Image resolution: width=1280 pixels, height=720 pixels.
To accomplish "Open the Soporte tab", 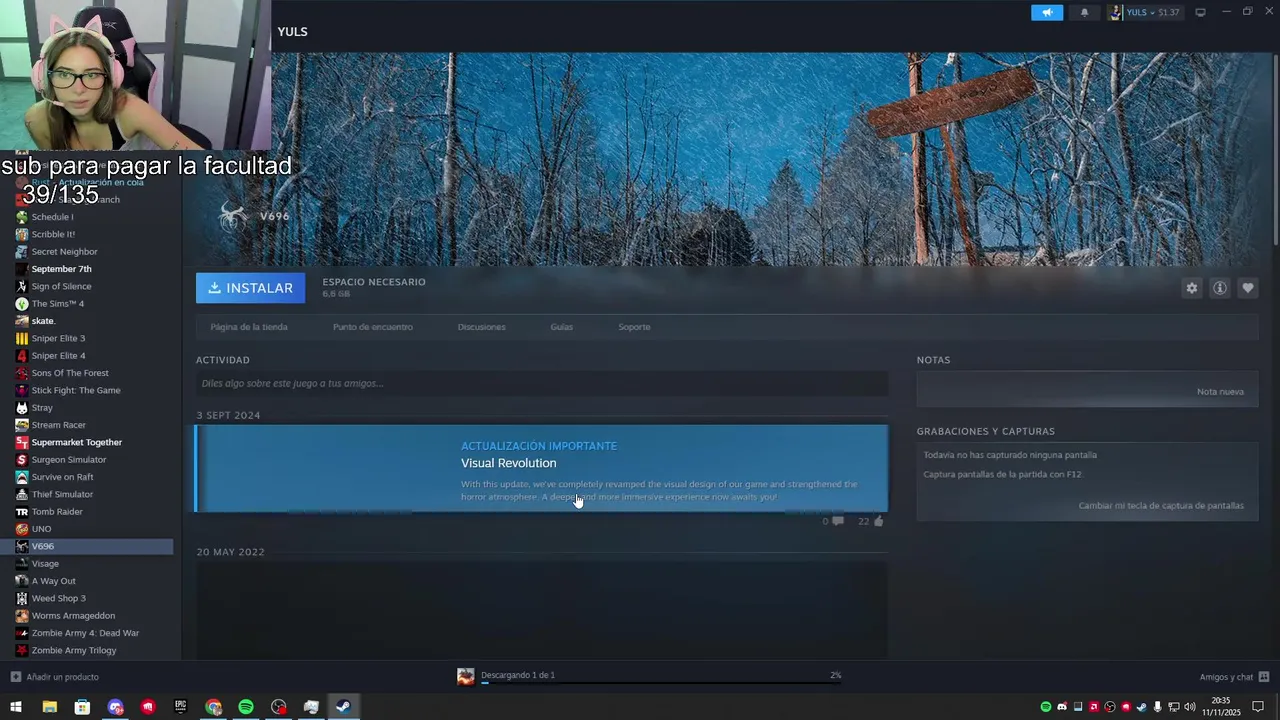I will coord(634,327).
